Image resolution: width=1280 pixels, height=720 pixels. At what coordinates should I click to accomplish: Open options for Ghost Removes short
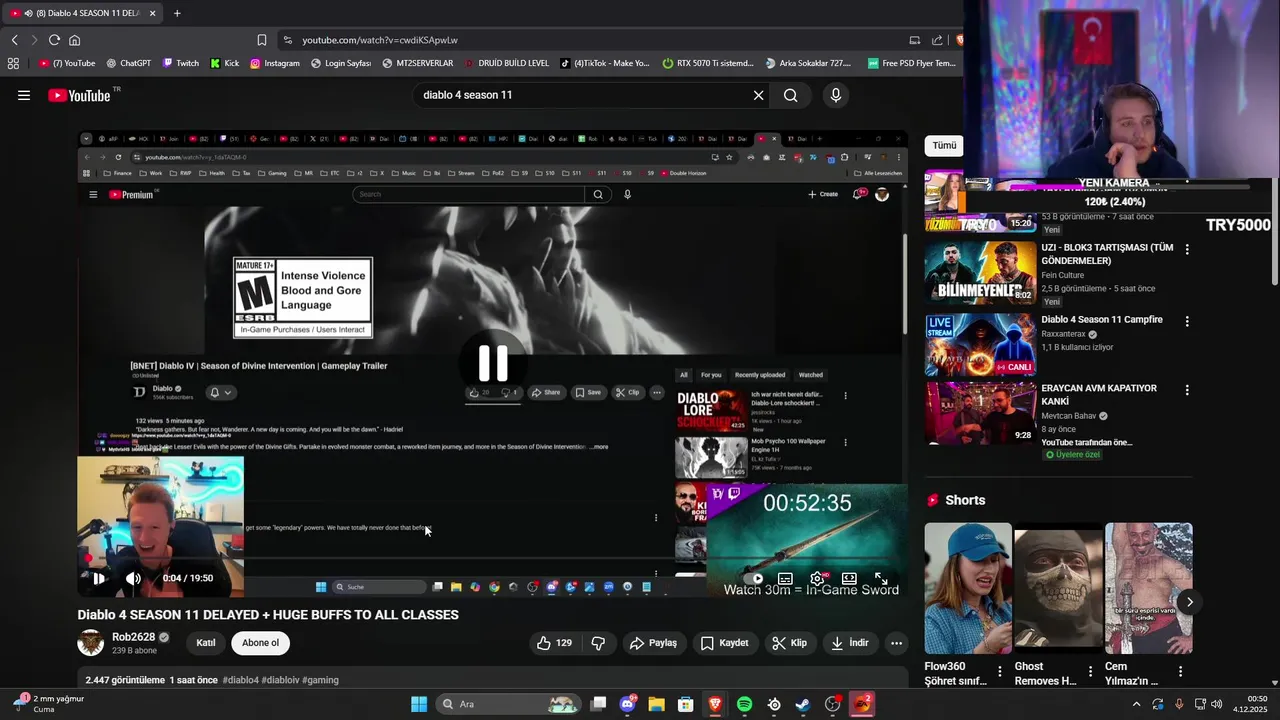tap(1090, 672)
